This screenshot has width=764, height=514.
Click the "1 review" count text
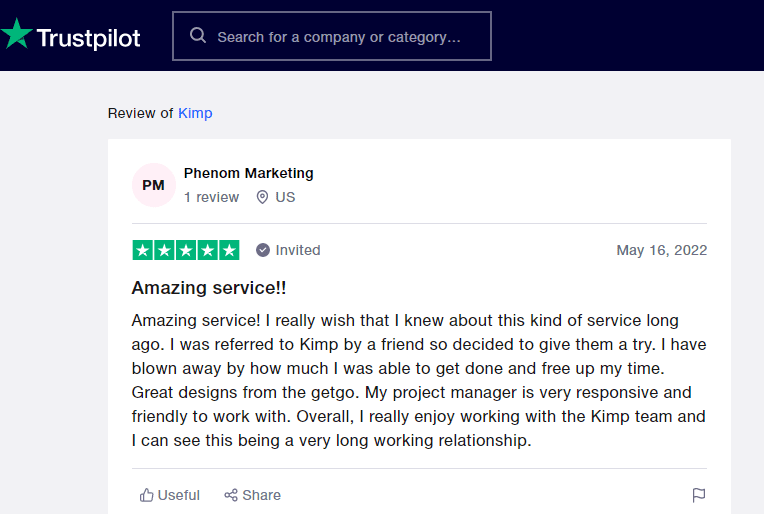(211, 197)
